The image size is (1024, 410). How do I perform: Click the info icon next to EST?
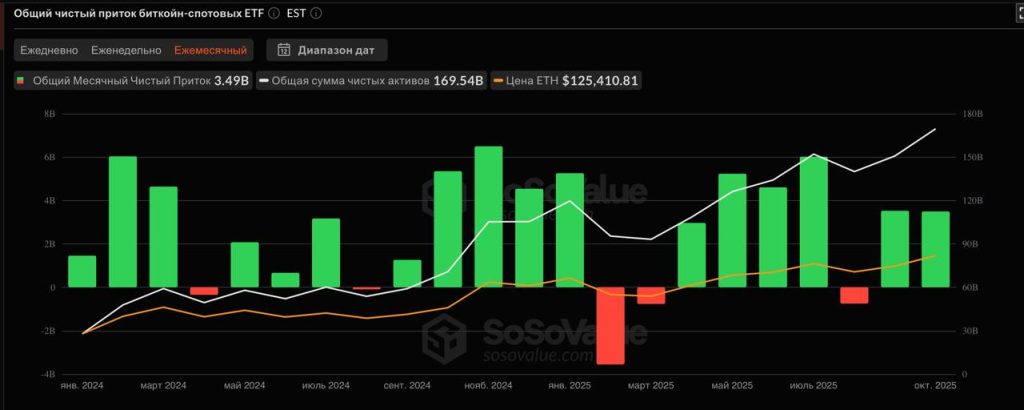click(x=316, y=13)
